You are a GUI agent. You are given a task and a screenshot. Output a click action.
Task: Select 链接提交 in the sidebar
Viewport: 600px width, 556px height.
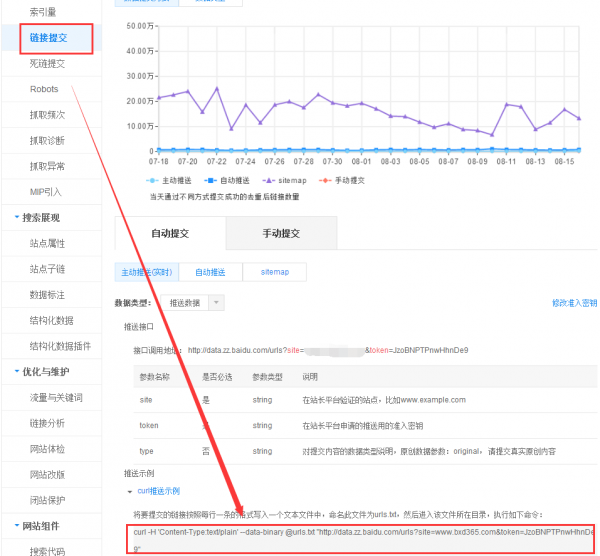tap(49, 38)
